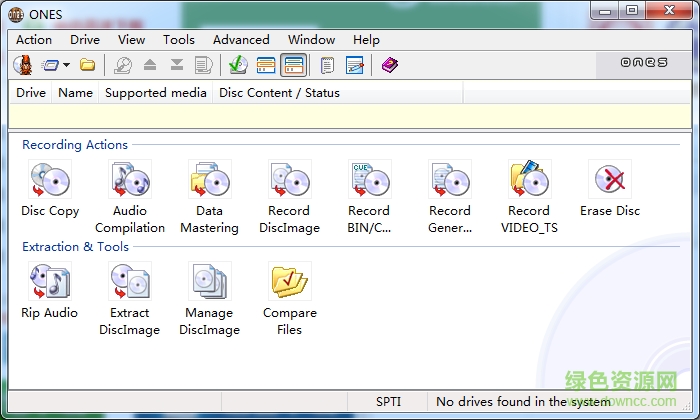Viewport: 700px width, 420px height.
Task: Launch the Rip Audio tool
Action: (50, 283)
